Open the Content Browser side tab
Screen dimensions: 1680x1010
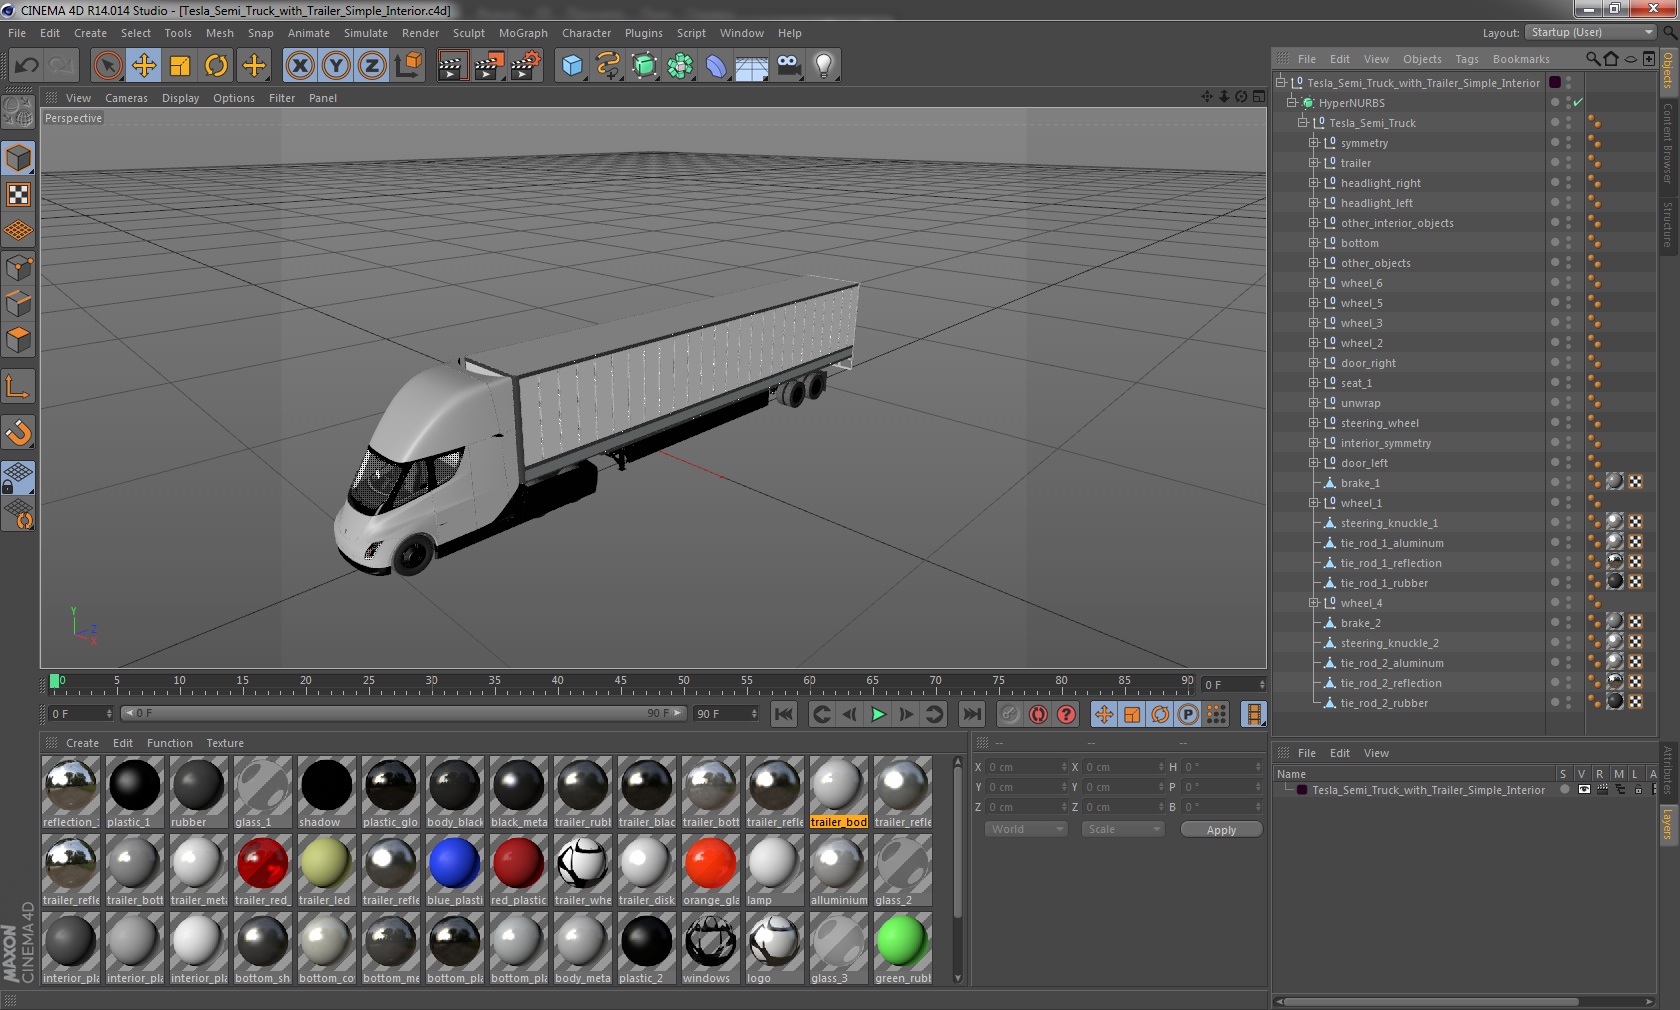coord(1668,142)
